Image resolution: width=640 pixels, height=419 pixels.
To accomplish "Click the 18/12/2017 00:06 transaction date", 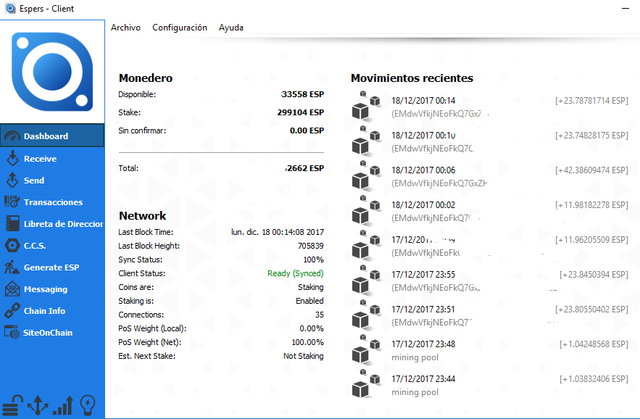I will coord(423,170).
